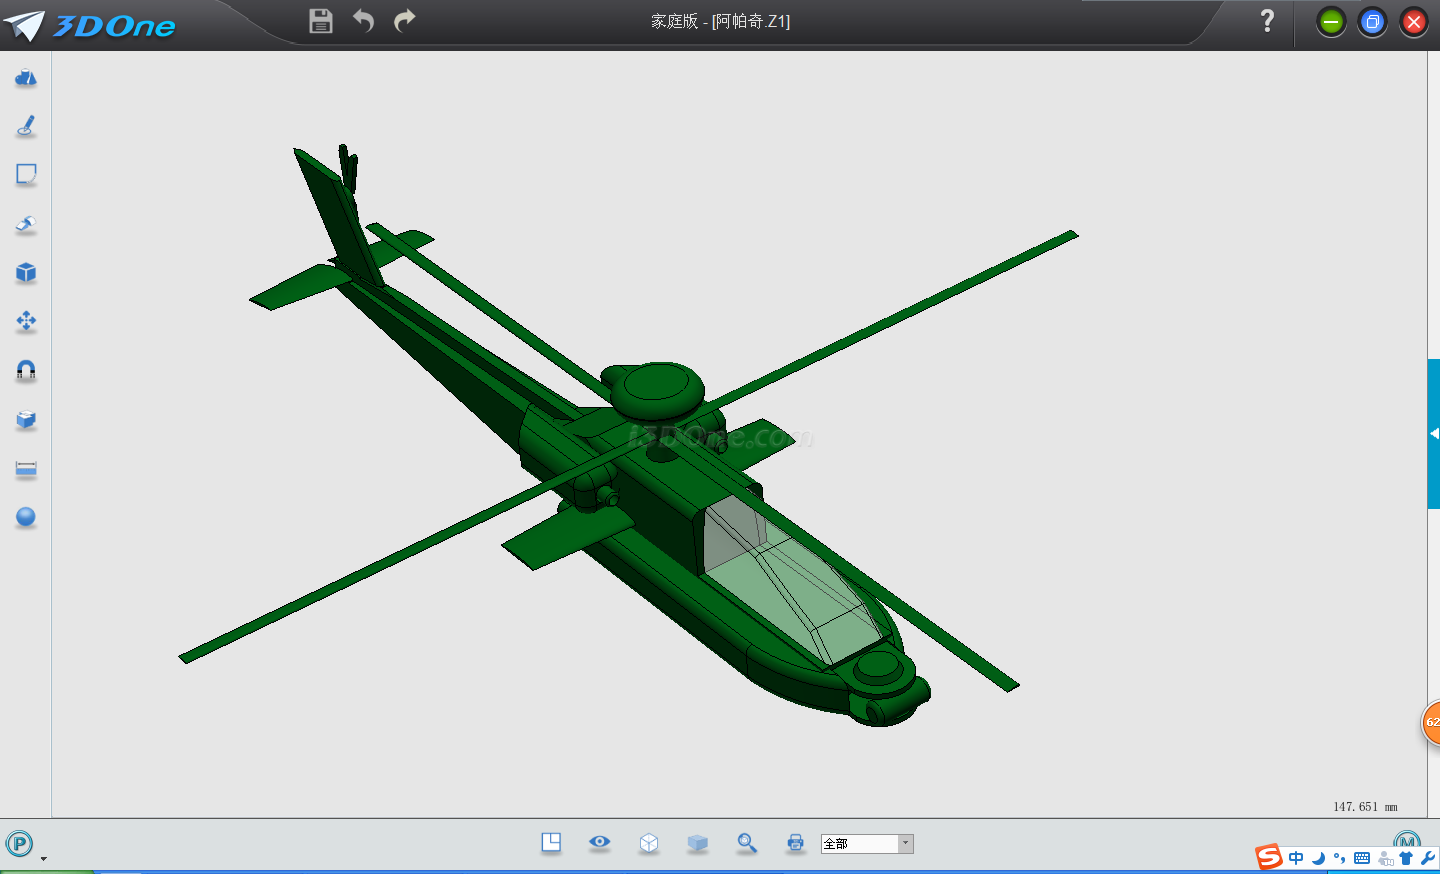The width and height of the screenshot is (1440, 874).
Task: Open the small arrow beside P button
Action: 43,858
